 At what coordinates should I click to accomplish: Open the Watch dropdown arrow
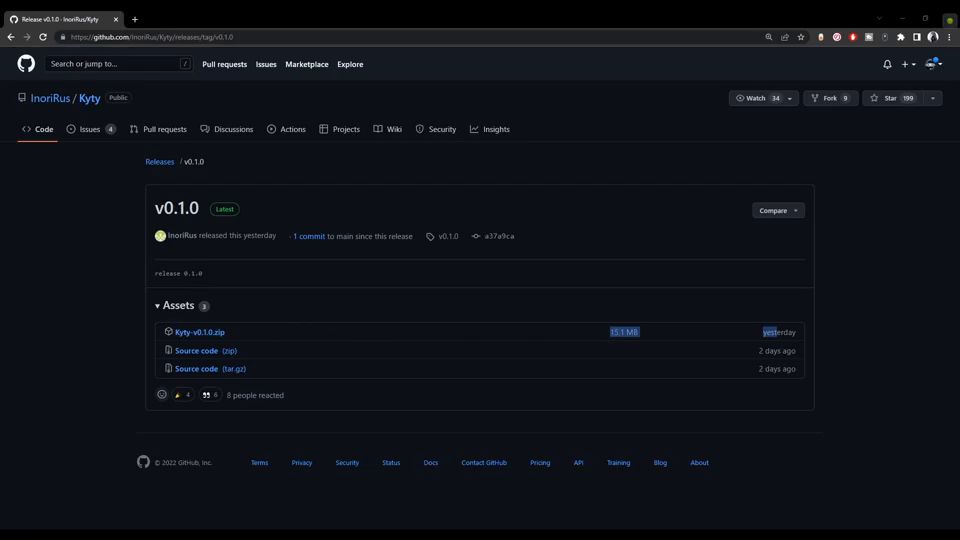point(790,98)
